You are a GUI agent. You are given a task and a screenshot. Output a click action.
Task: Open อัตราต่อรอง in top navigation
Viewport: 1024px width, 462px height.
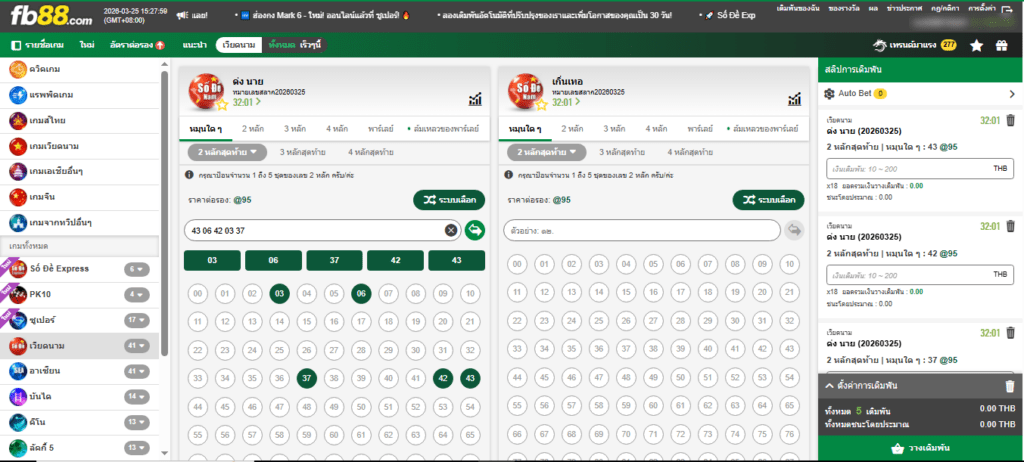click(x=136, y=45)
